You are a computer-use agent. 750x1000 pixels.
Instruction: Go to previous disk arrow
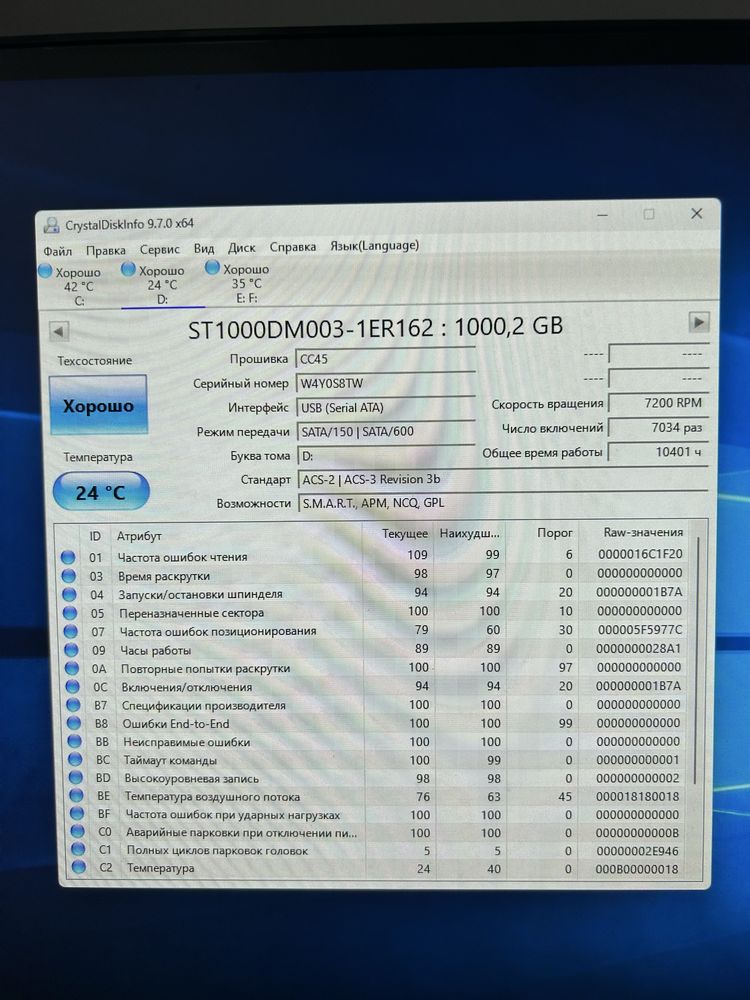[x=59, y=331]
